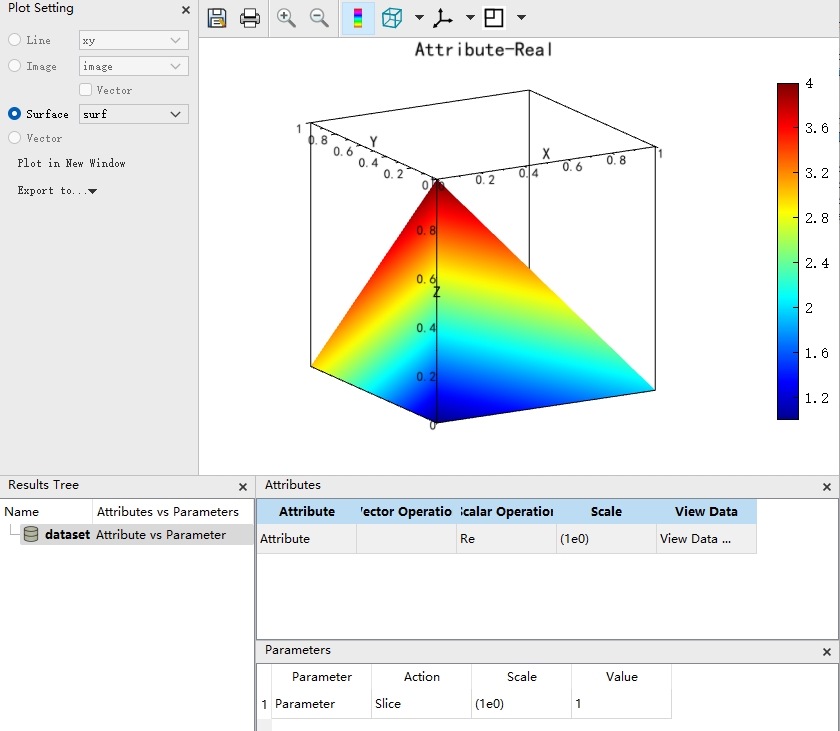Viewport: 840px width, 731px height.
Task: Click the Parameters 'Scale' column header
Action: point(521,677)
